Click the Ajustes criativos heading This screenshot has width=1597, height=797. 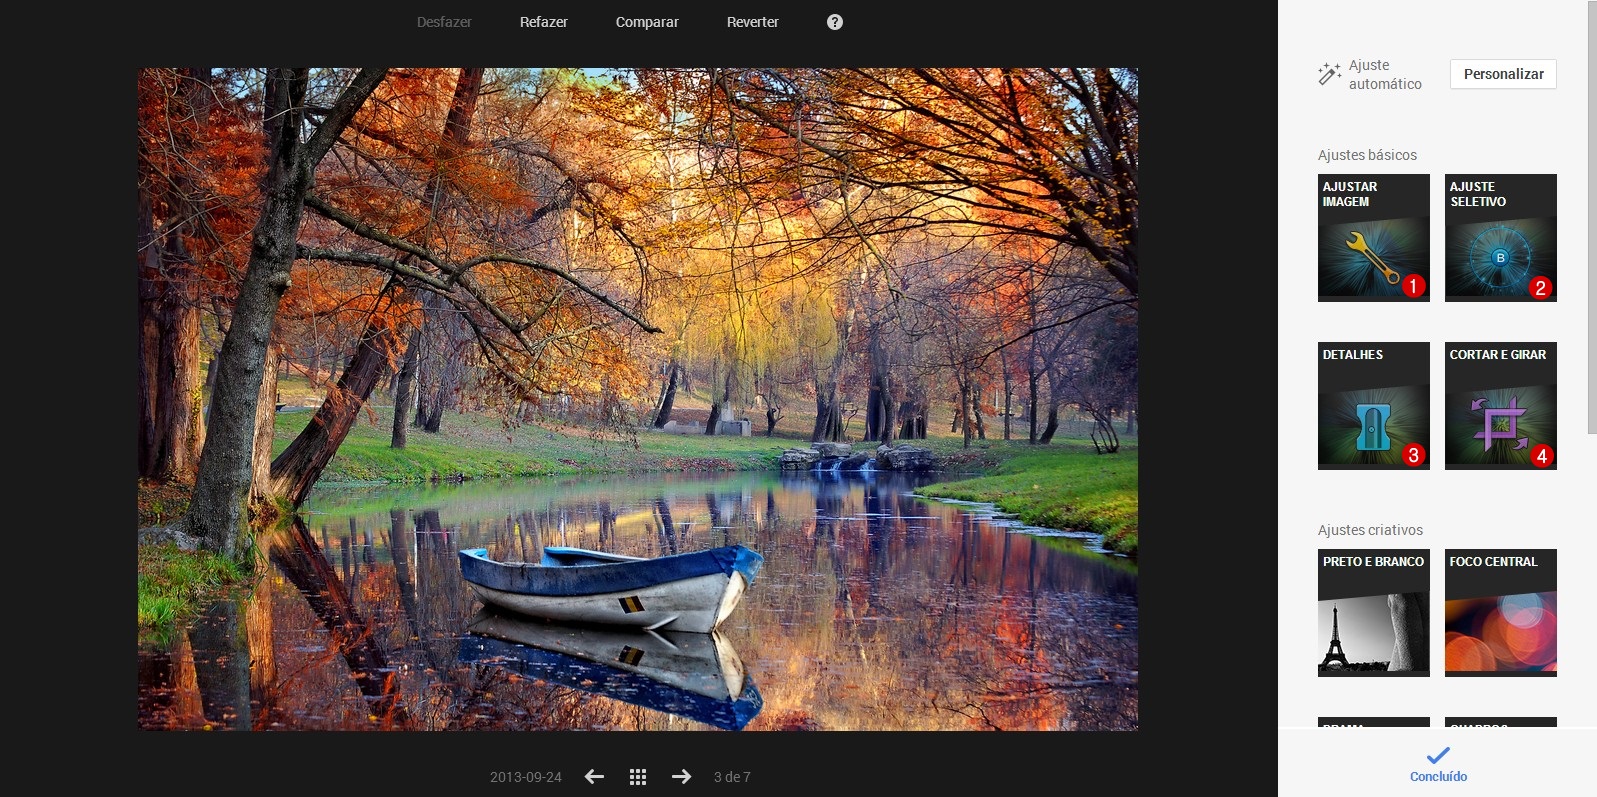1370,530
